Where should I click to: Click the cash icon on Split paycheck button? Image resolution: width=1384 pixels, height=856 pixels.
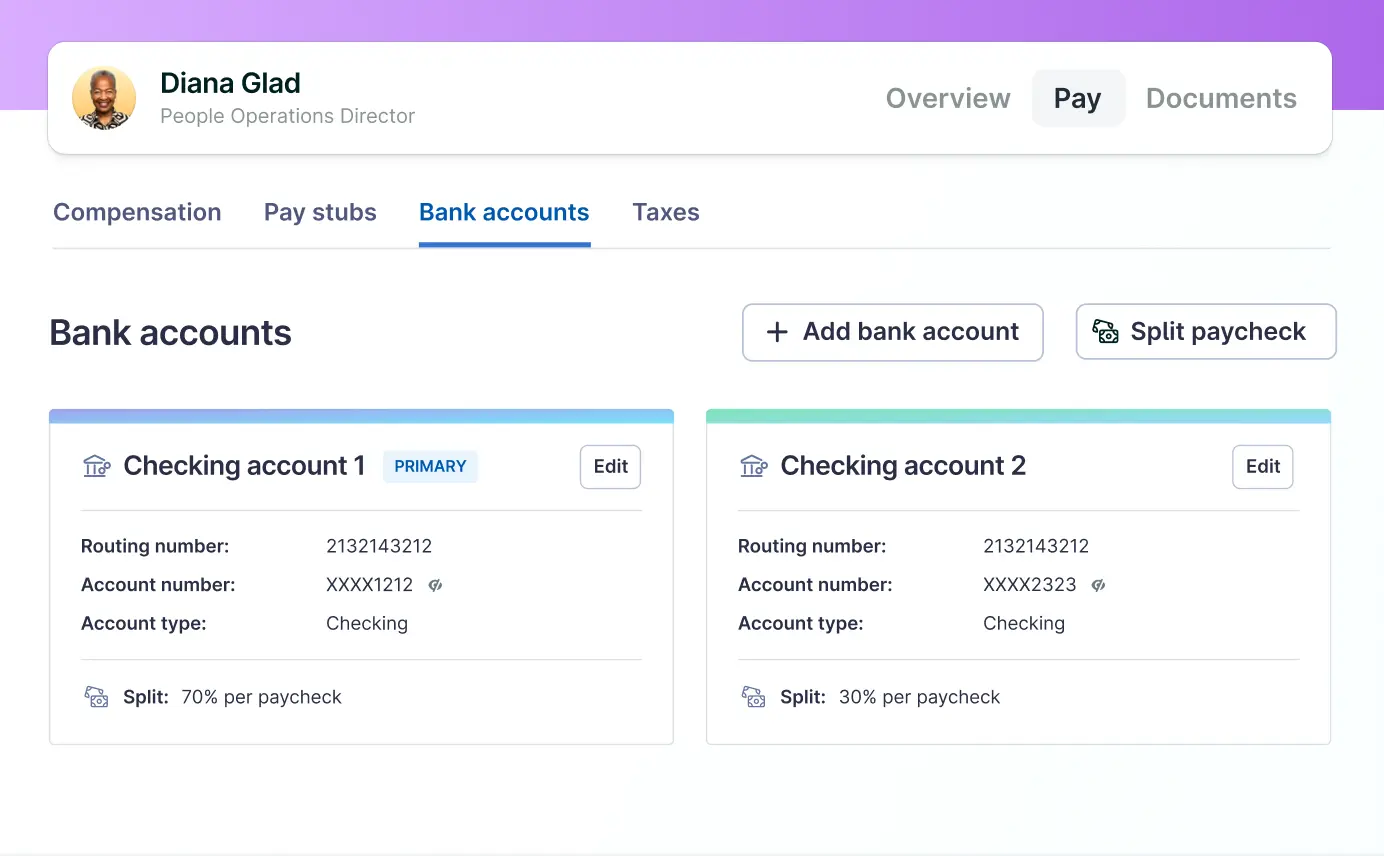pos(1105,332)
